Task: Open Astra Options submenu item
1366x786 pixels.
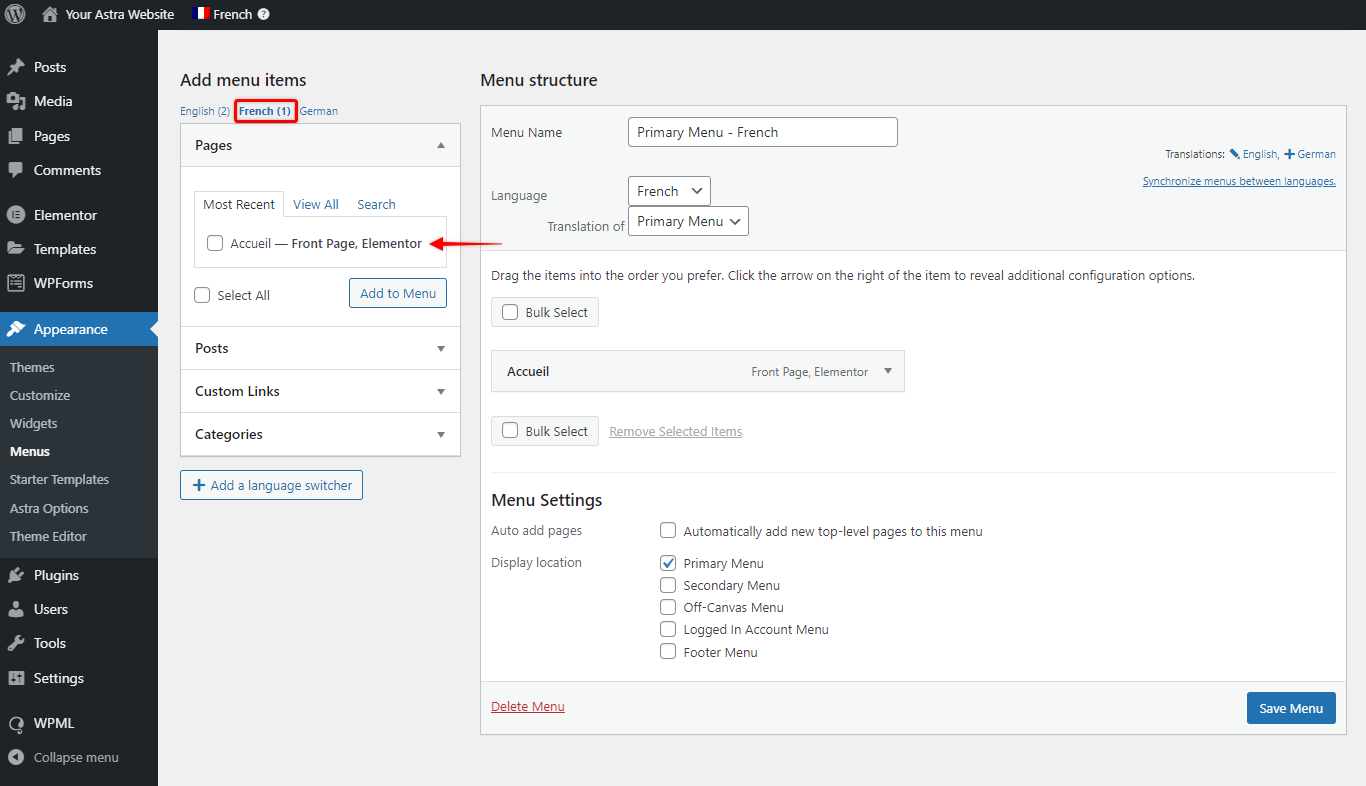Action: point(49,508)
